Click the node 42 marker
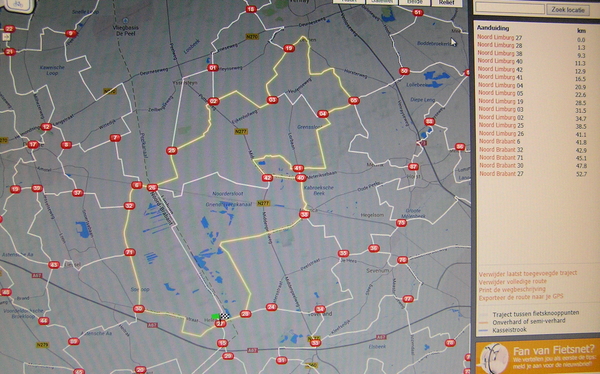The image size is (600, 374). pos(267,178)
